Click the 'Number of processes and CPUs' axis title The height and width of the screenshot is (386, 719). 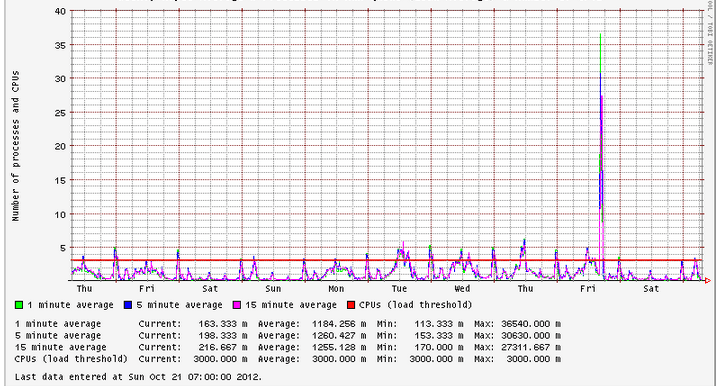[x=16, y=146]
